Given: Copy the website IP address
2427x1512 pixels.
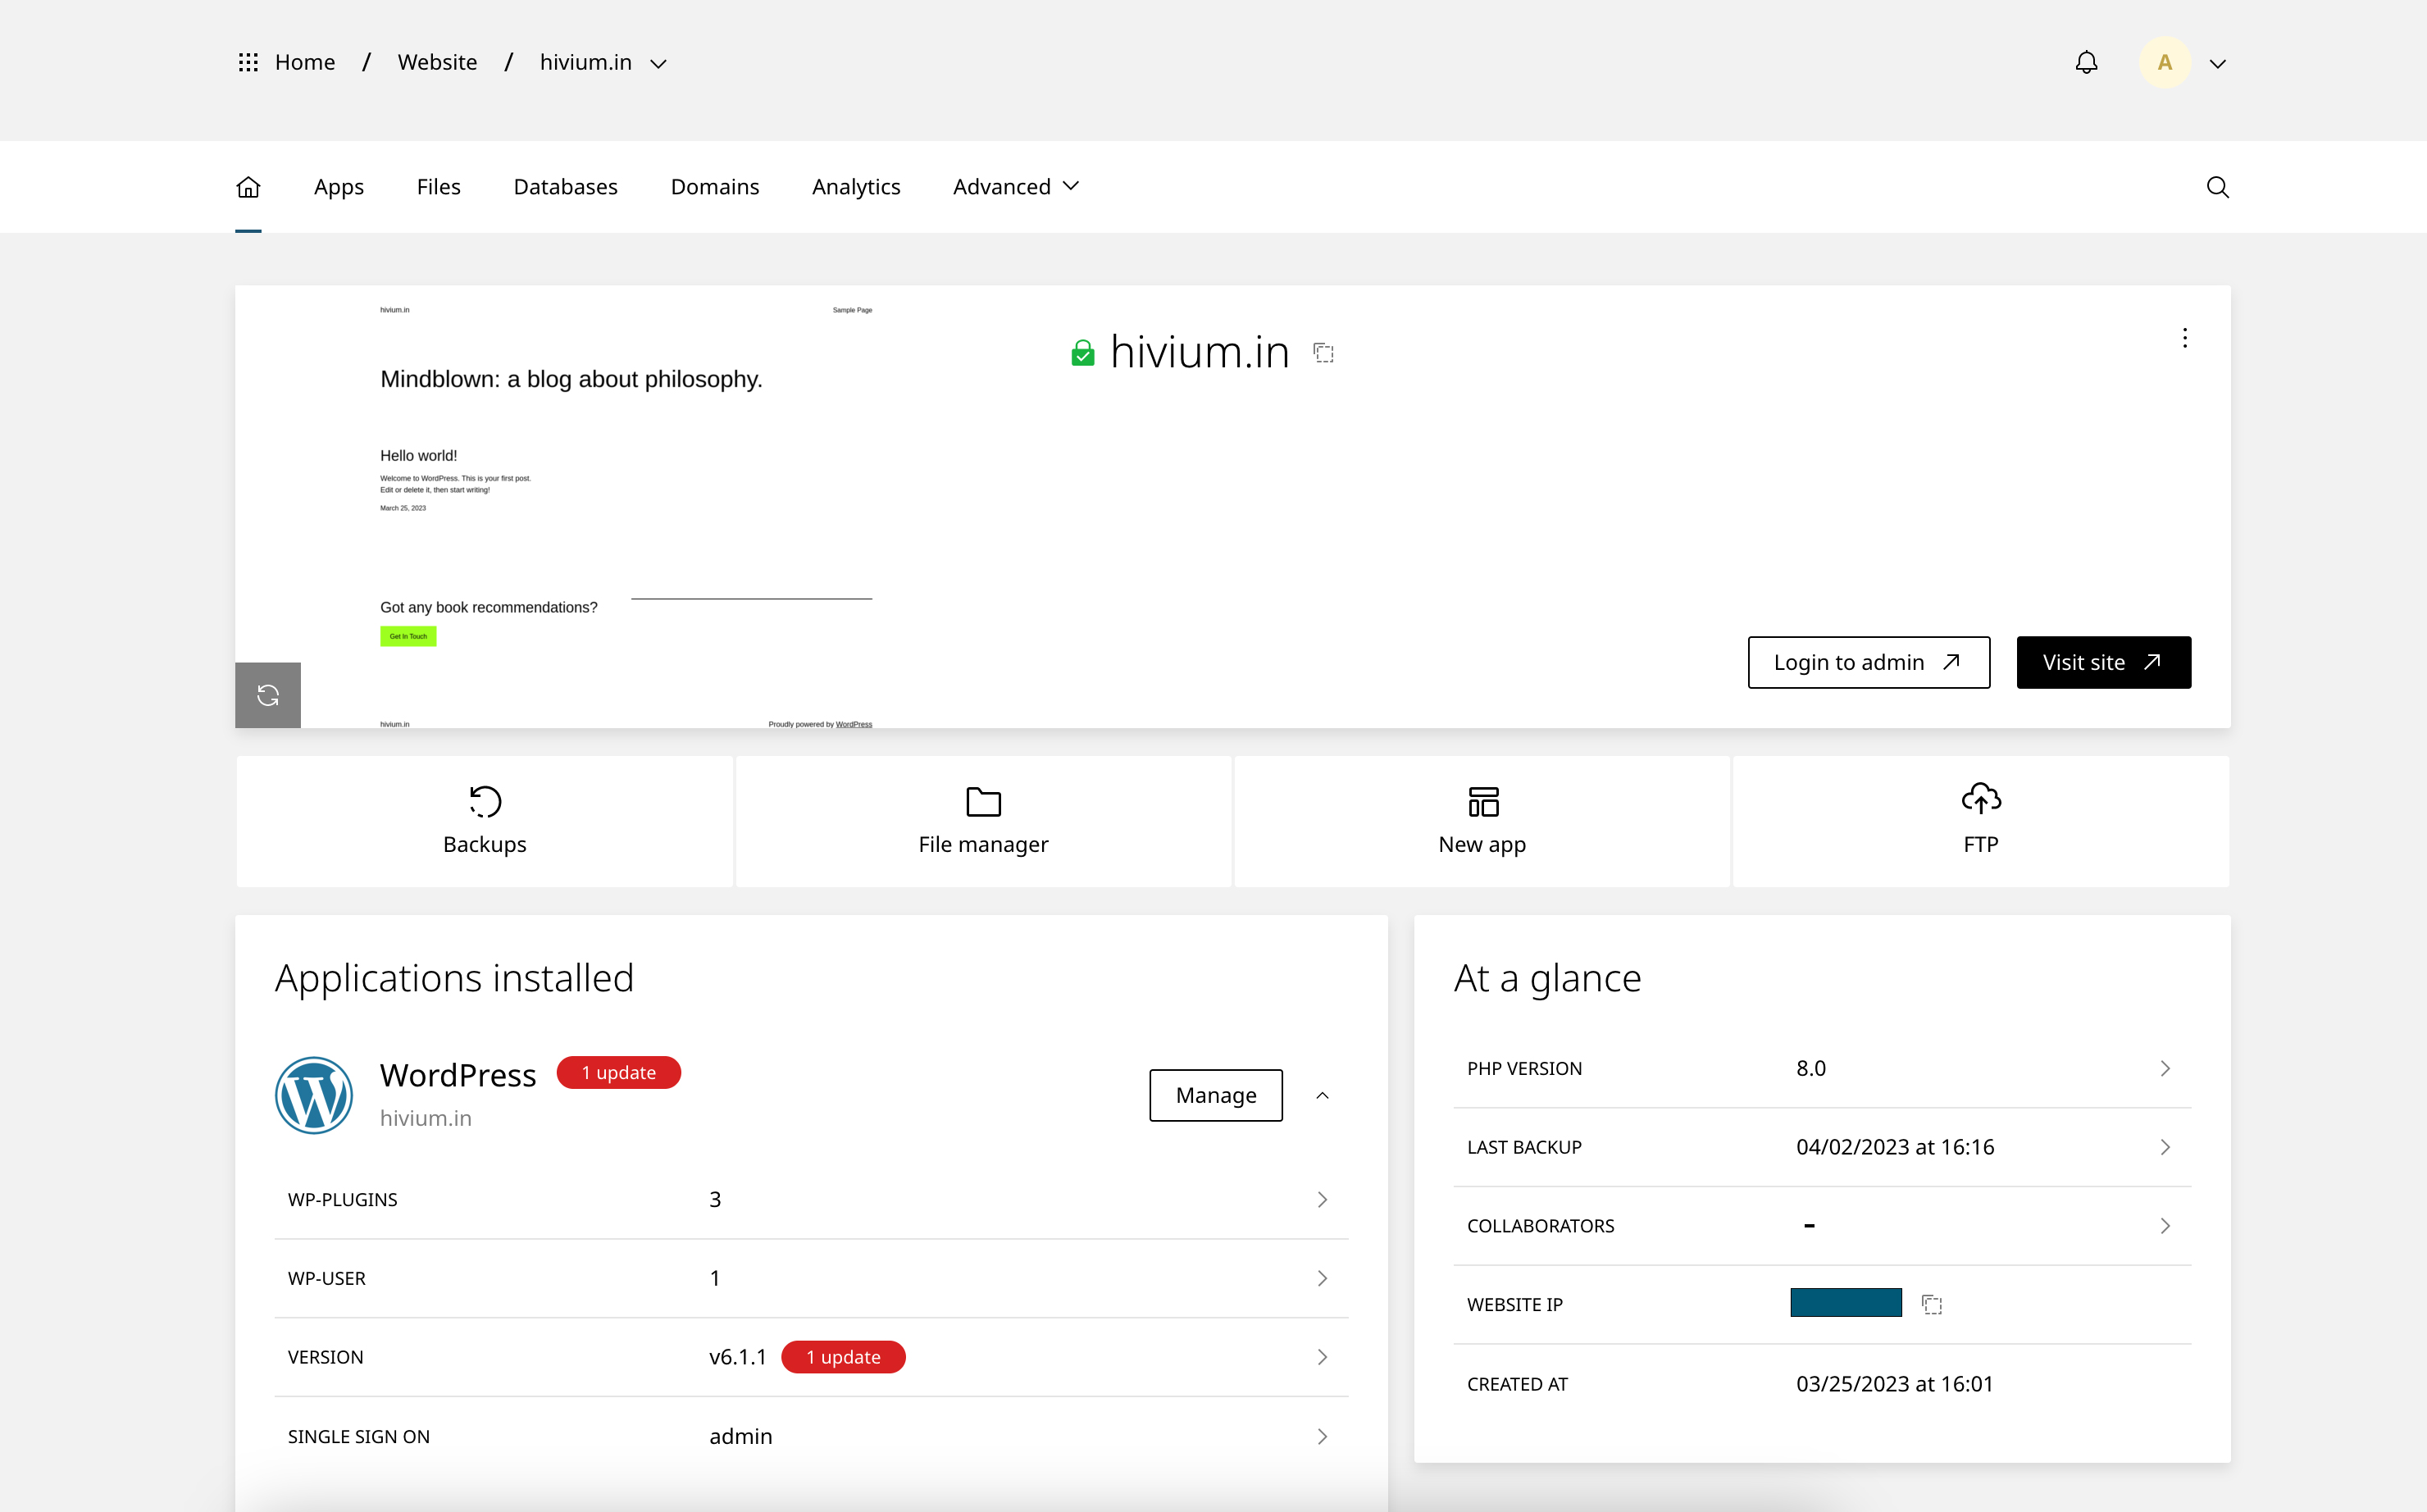Looking at the screenshot, I should click(x=1932, y=1304).
